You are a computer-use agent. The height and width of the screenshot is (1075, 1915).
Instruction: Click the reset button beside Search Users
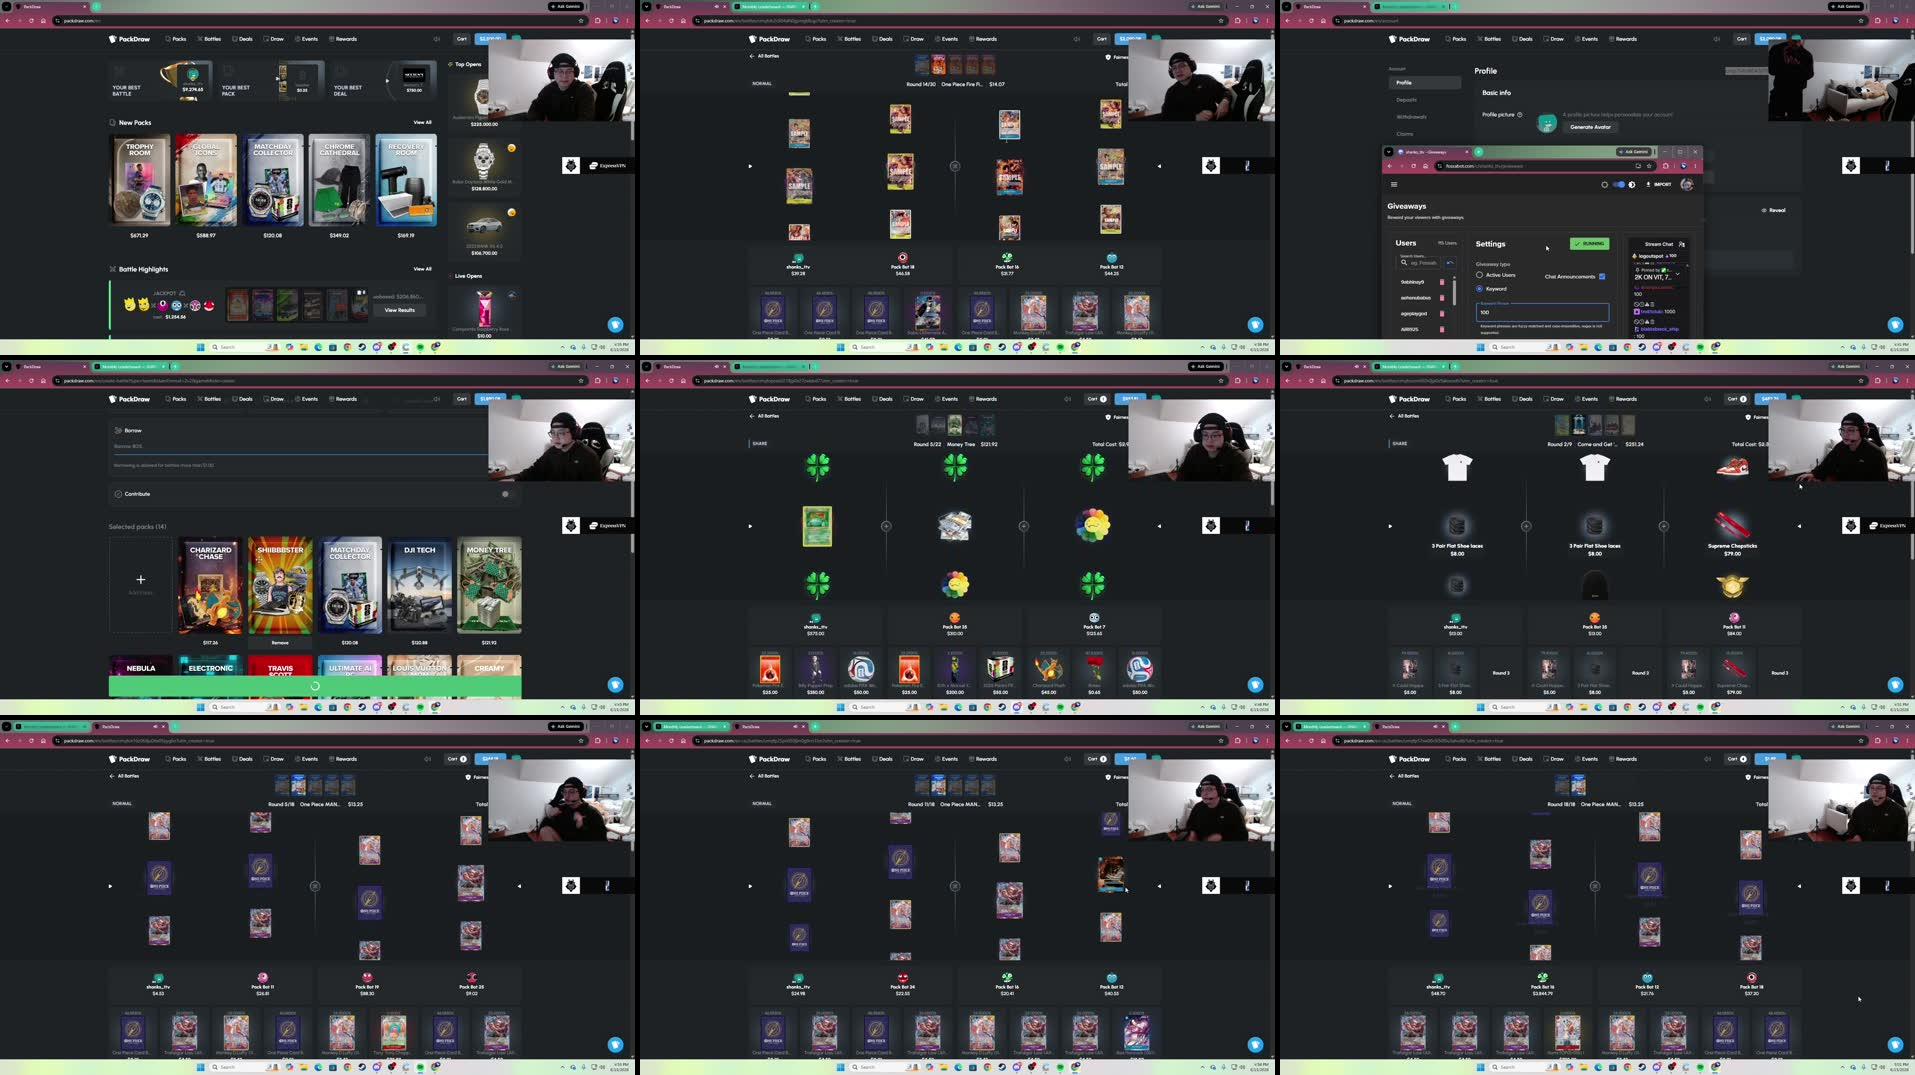1450,262
